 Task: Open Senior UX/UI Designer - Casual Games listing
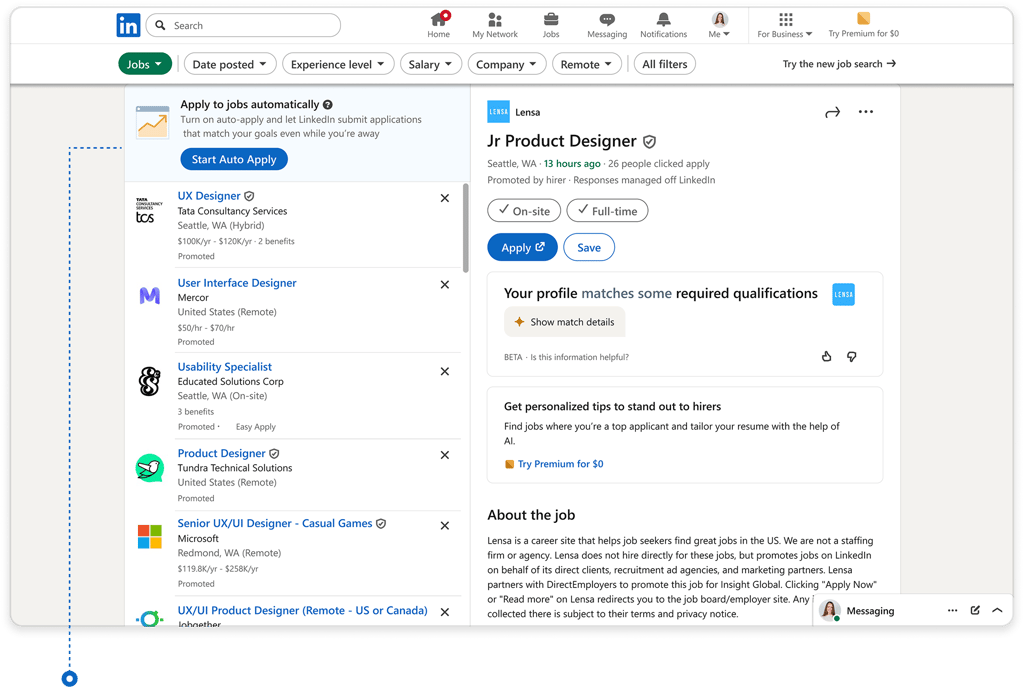point(275,523)
